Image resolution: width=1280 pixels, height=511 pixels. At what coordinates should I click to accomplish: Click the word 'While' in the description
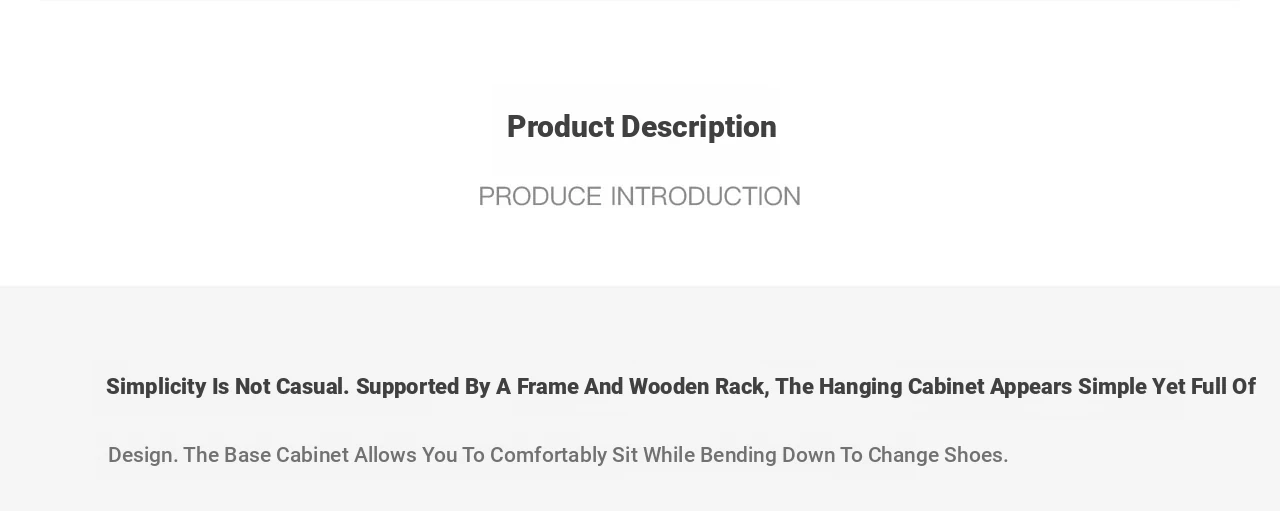pyautogui.click(x=669, y=455)
